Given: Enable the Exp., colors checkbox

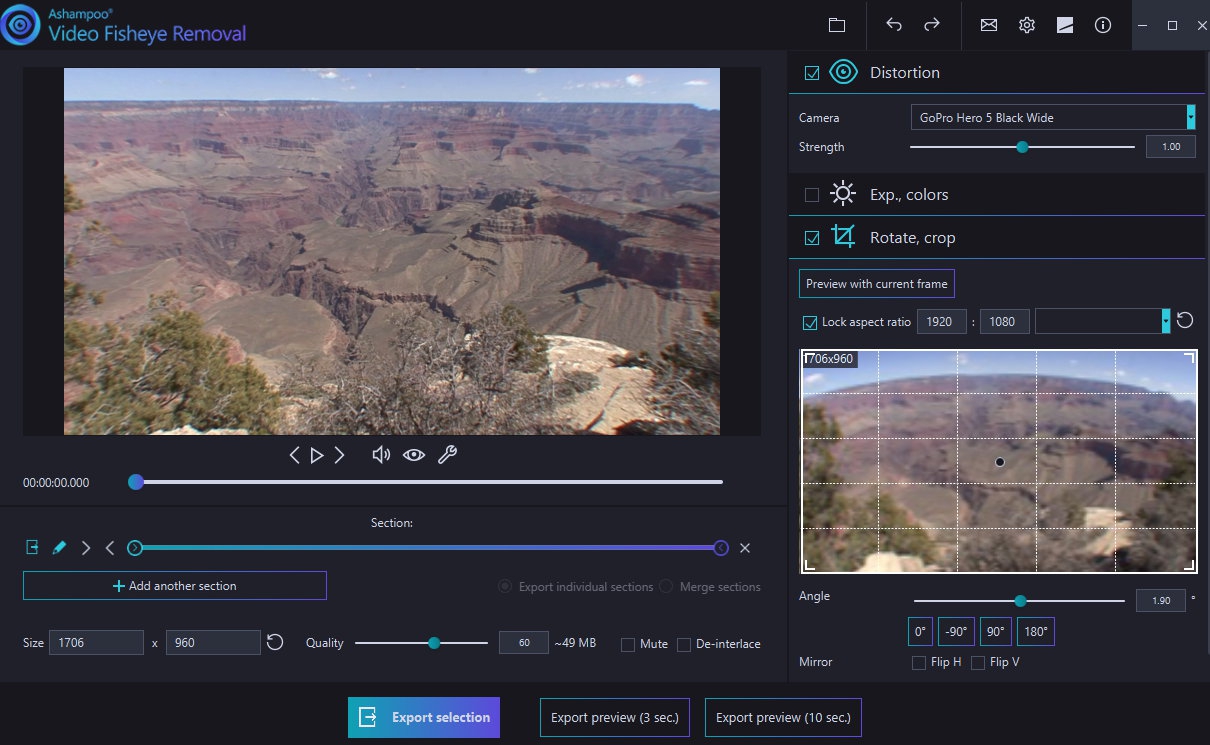Looking at the screenshot, I should (x=812, y=195).
